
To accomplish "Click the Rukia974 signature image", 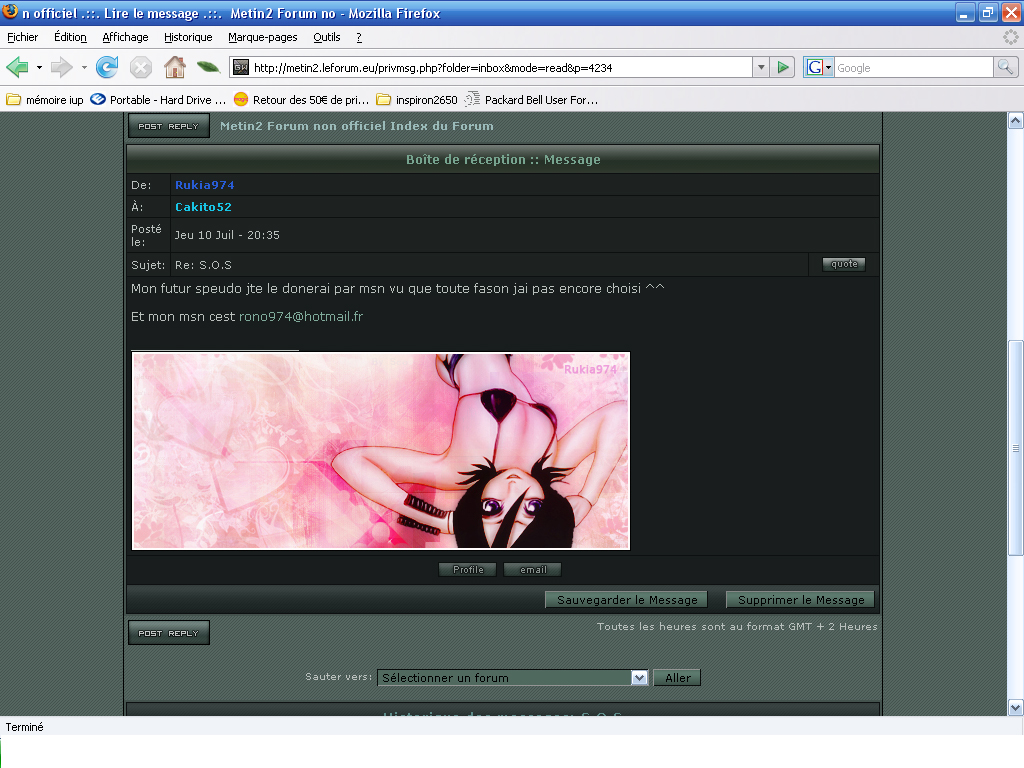I will coord(381,451).
